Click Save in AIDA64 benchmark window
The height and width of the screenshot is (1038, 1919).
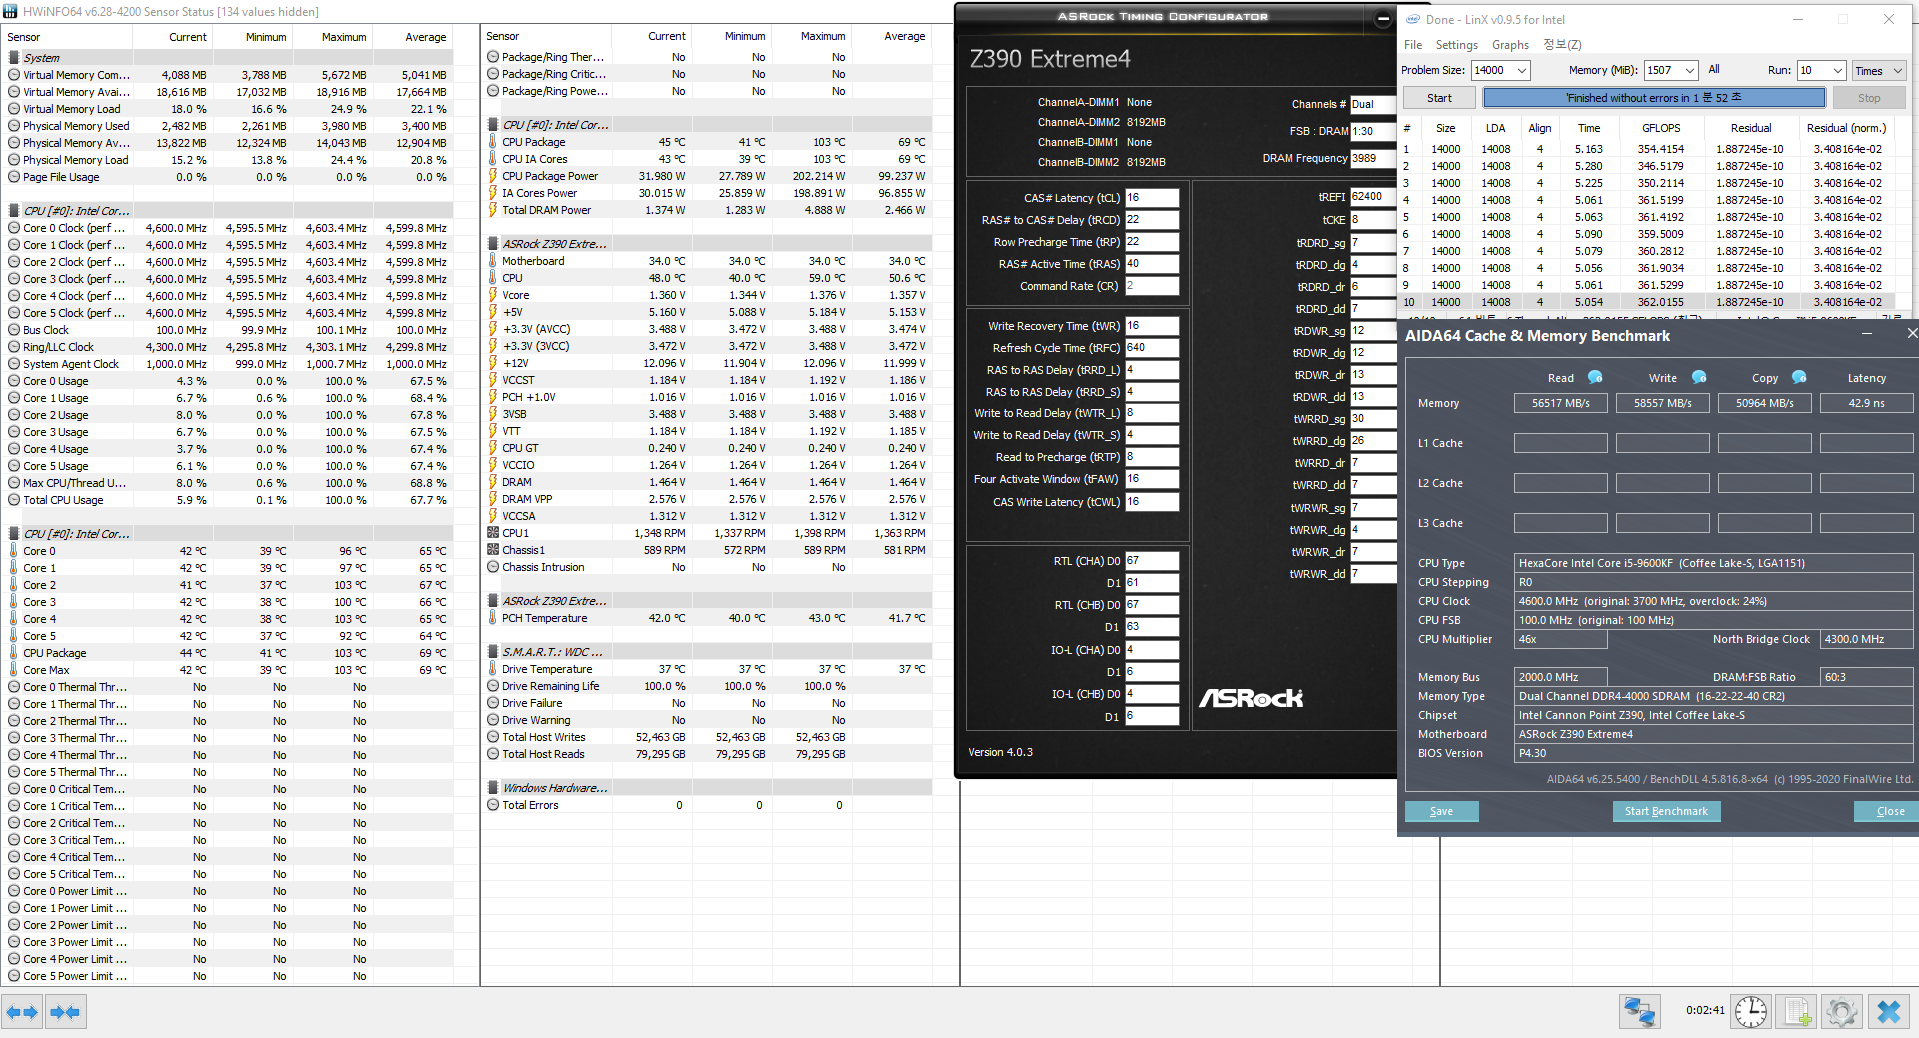coord(1441,811)
